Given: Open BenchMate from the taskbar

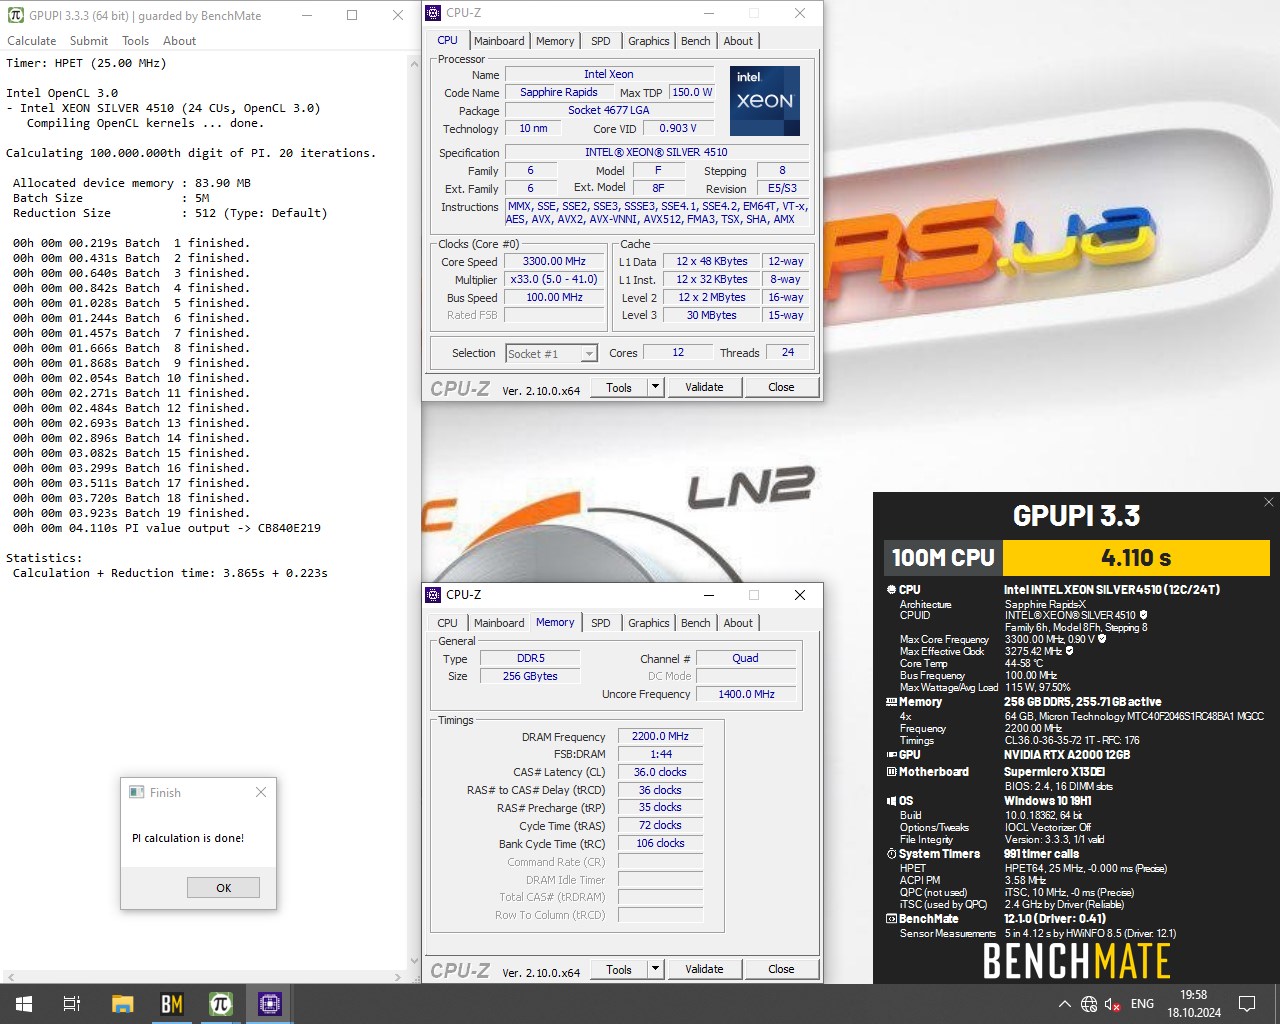Looking at the screenshot, I should tap(171, 1004).
